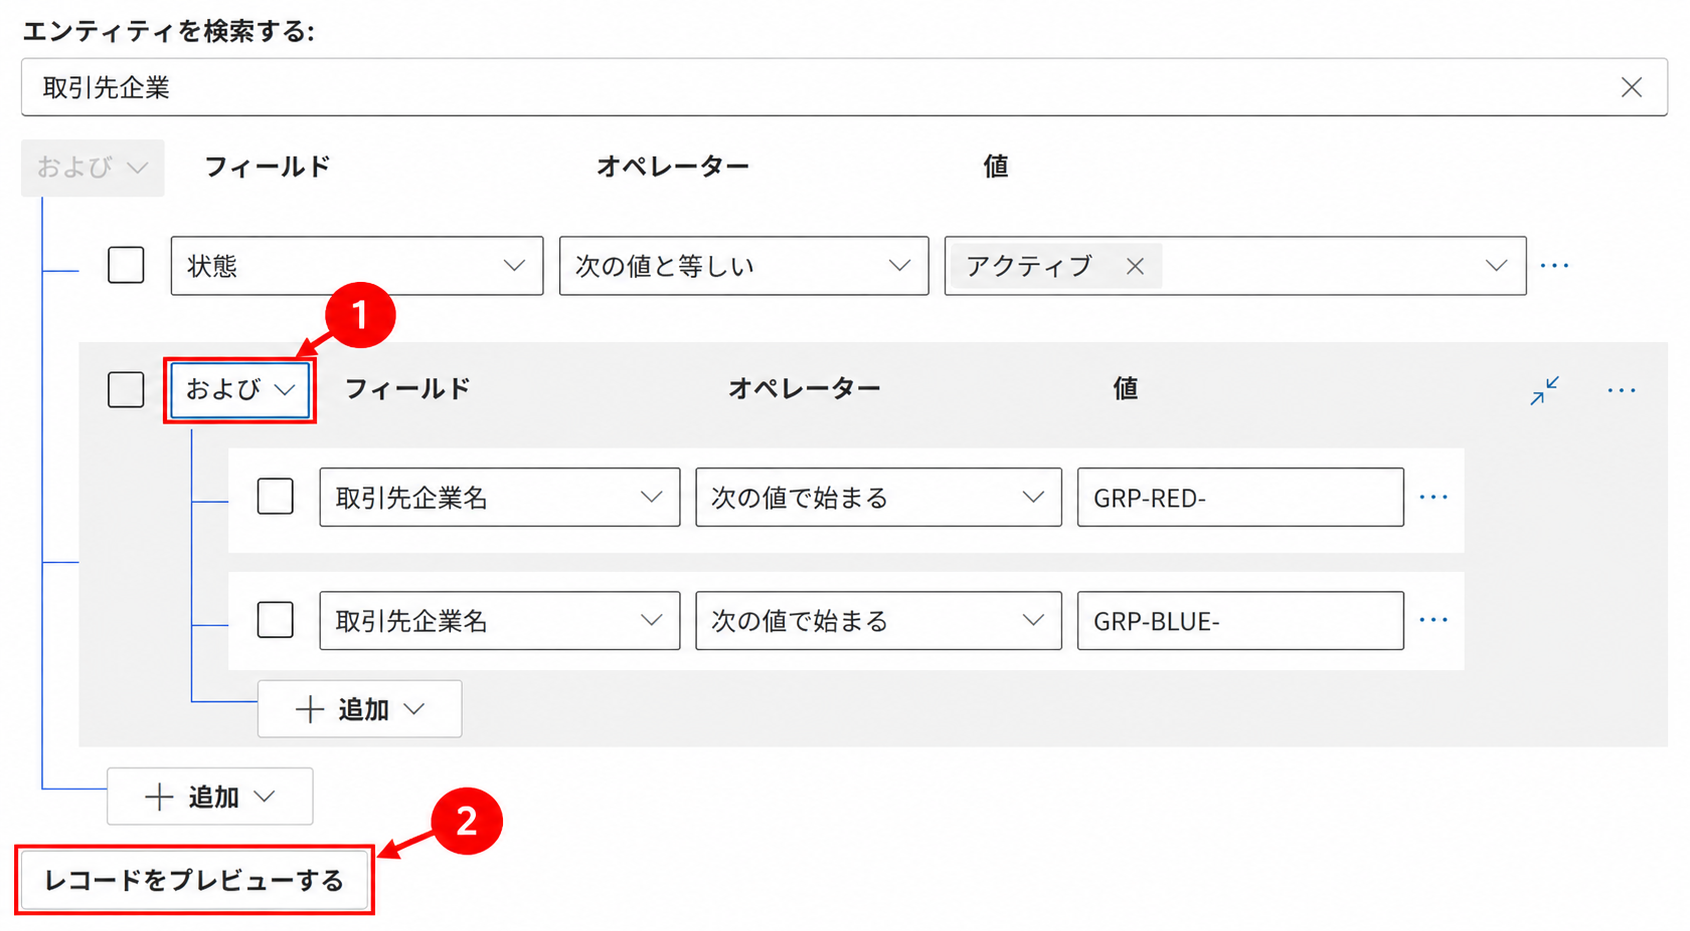This screenshot has height=931, width=1690.
Task: Expand the アクティブ value dropdown
Action: click(1496, 266)
